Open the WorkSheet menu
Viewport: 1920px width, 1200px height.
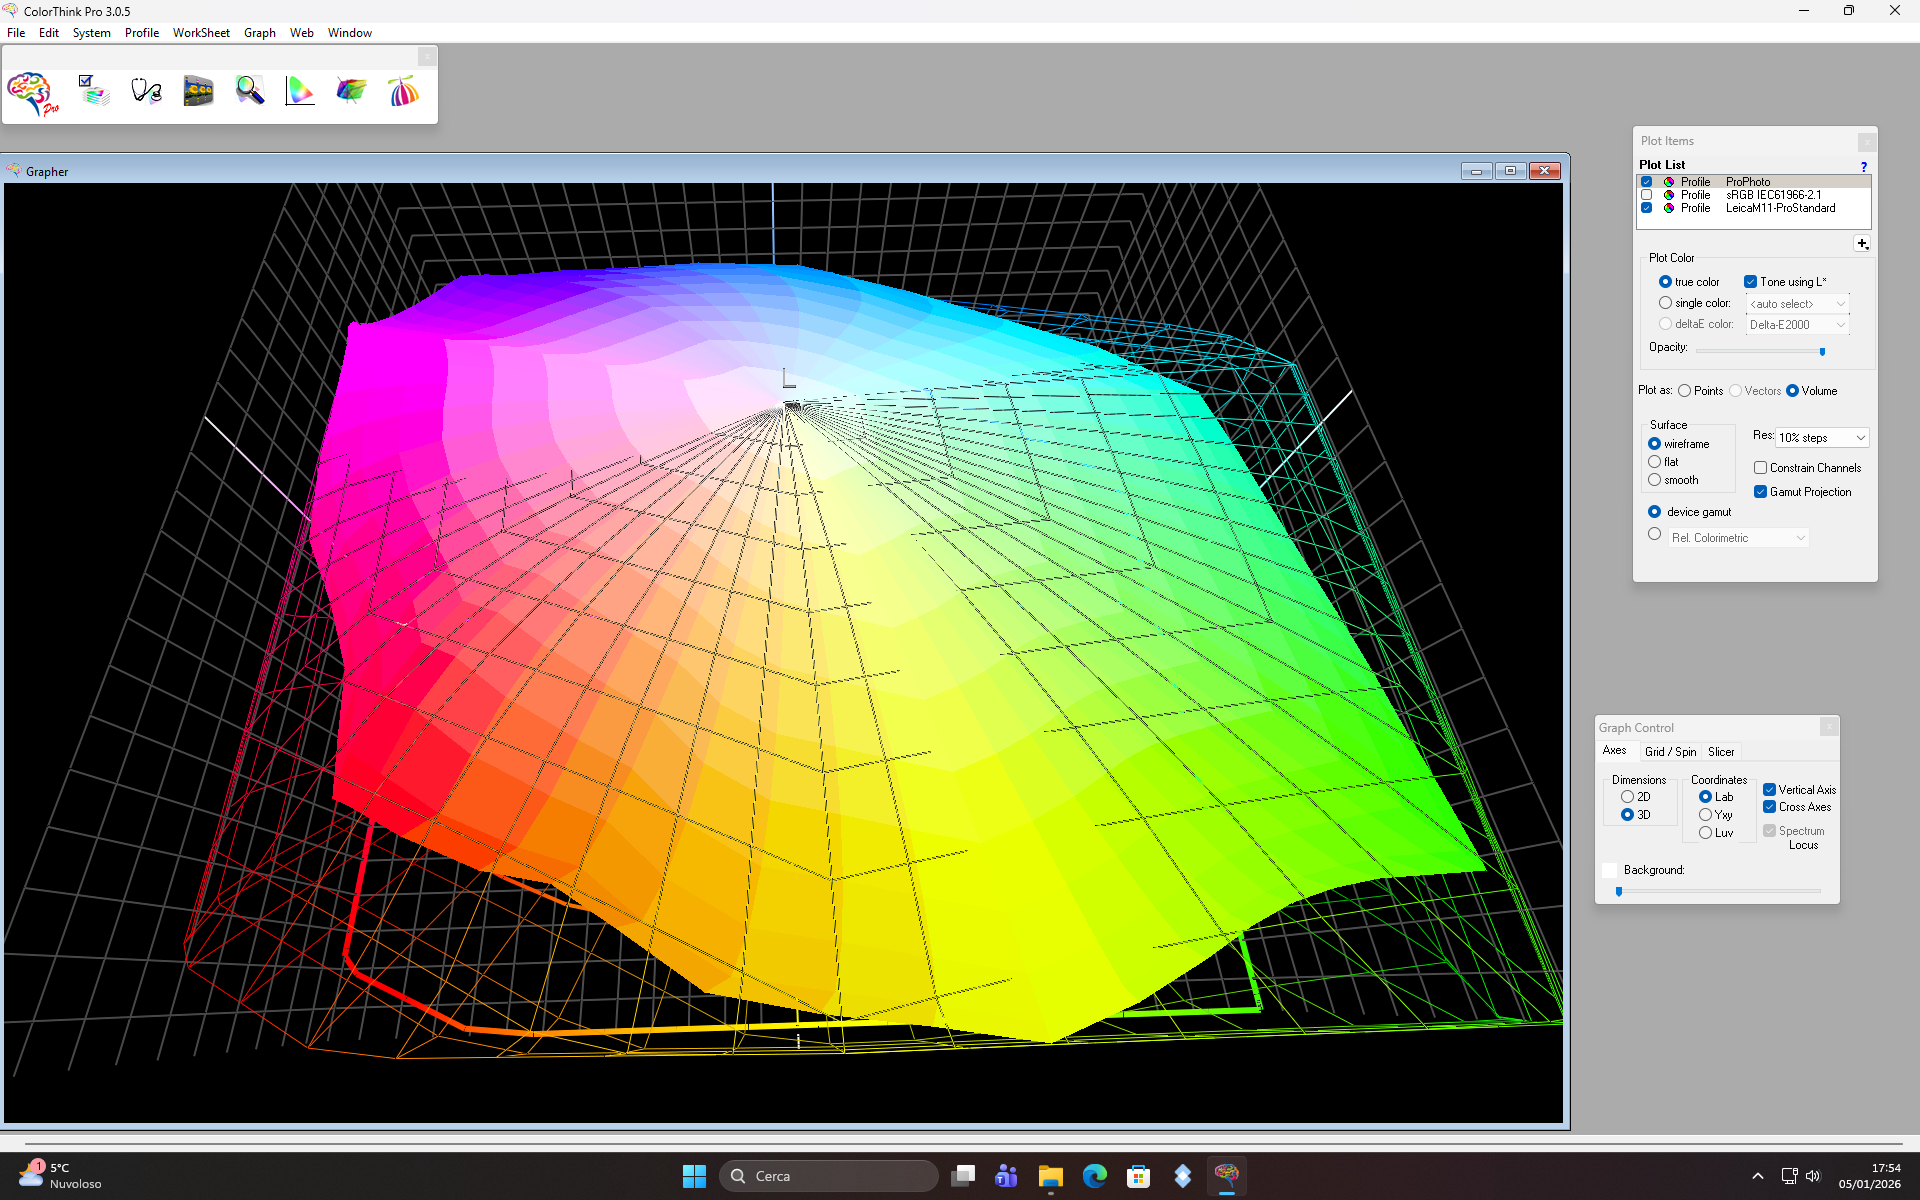[201, 33]
